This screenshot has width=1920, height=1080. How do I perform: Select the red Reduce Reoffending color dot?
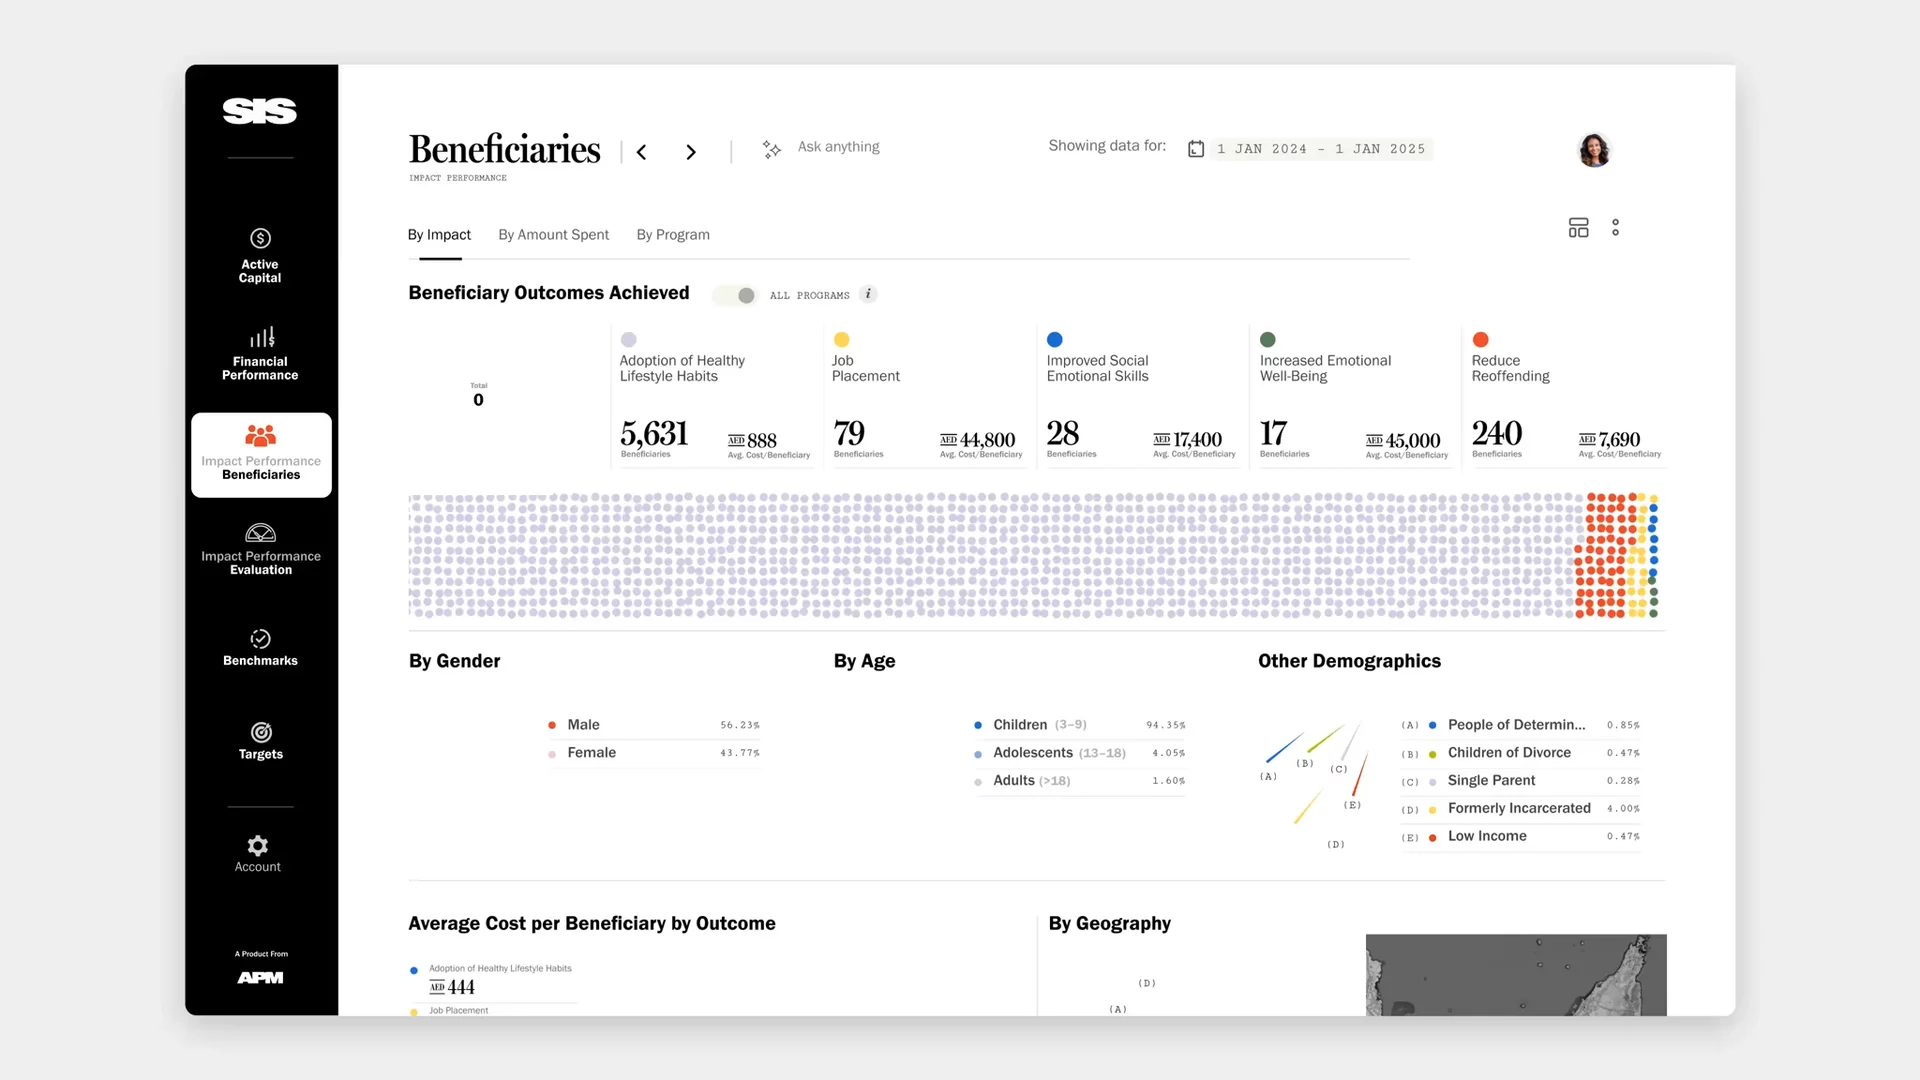coord(1480,340)
